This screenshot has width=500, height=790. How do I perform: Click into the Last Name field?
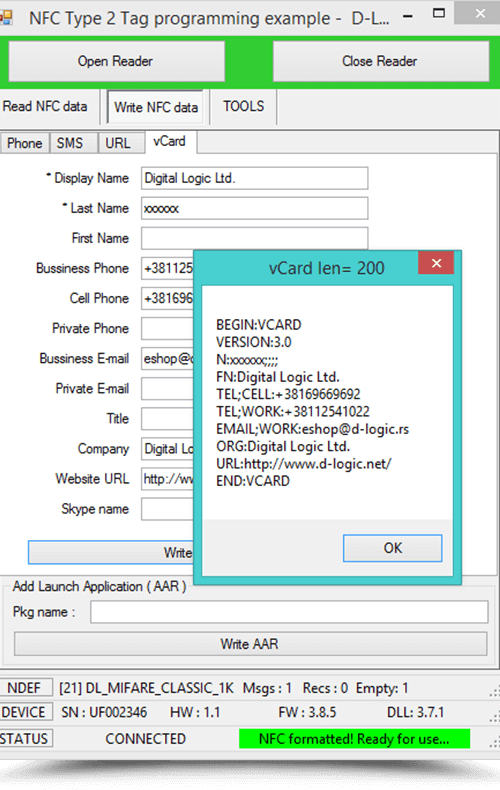255,208
